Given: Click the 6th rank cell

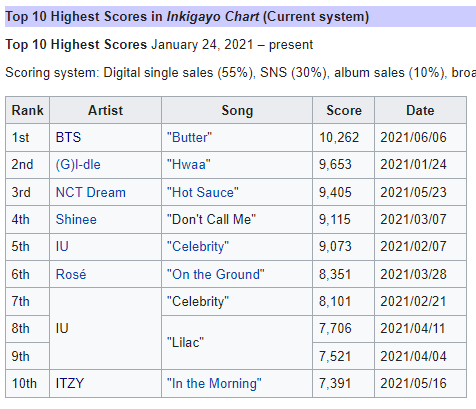Looking at the screenshot, I should (28, 274).
